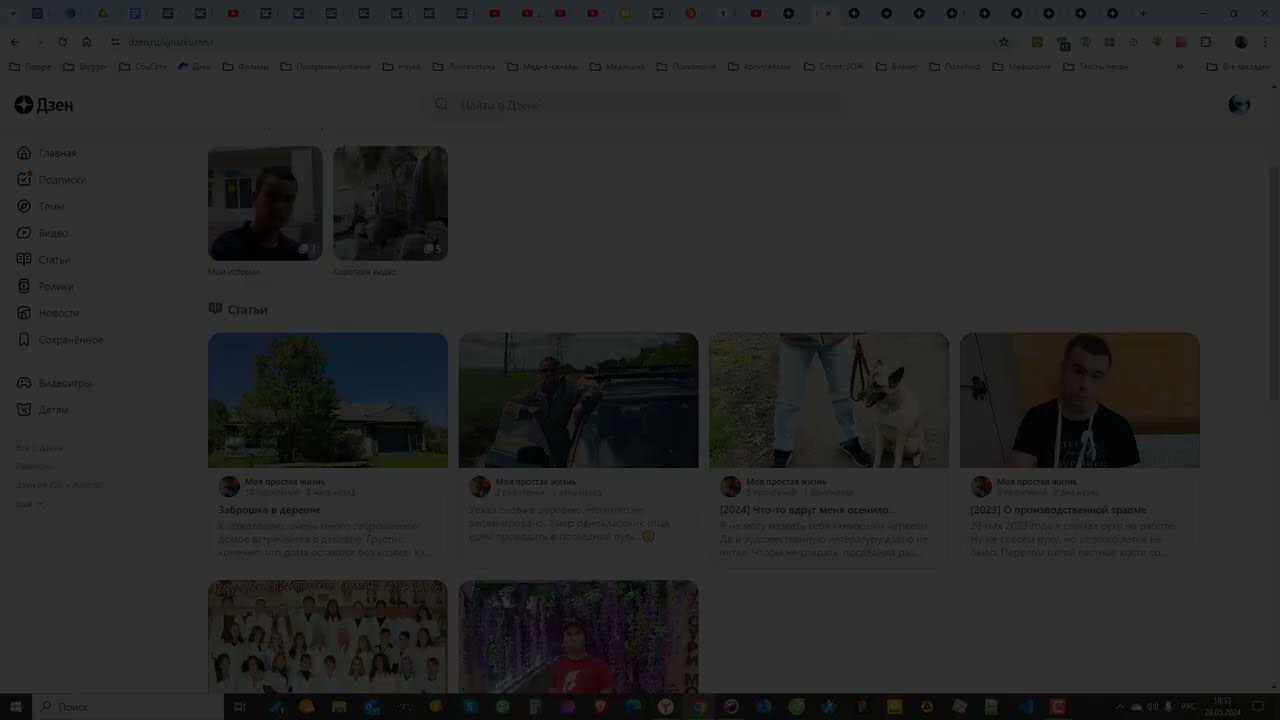Open the Видео sidebar icon
This screenshot has width=1280, height=720.
click(x=24, y=233)
